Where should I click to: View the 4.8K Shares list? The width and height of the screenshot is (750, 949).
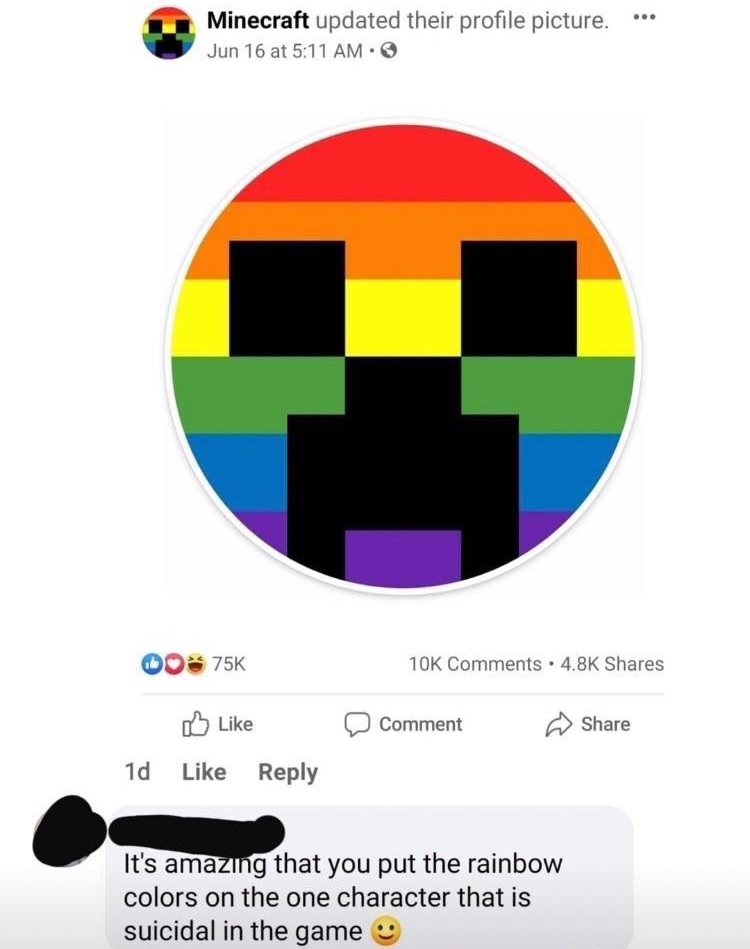612,664
